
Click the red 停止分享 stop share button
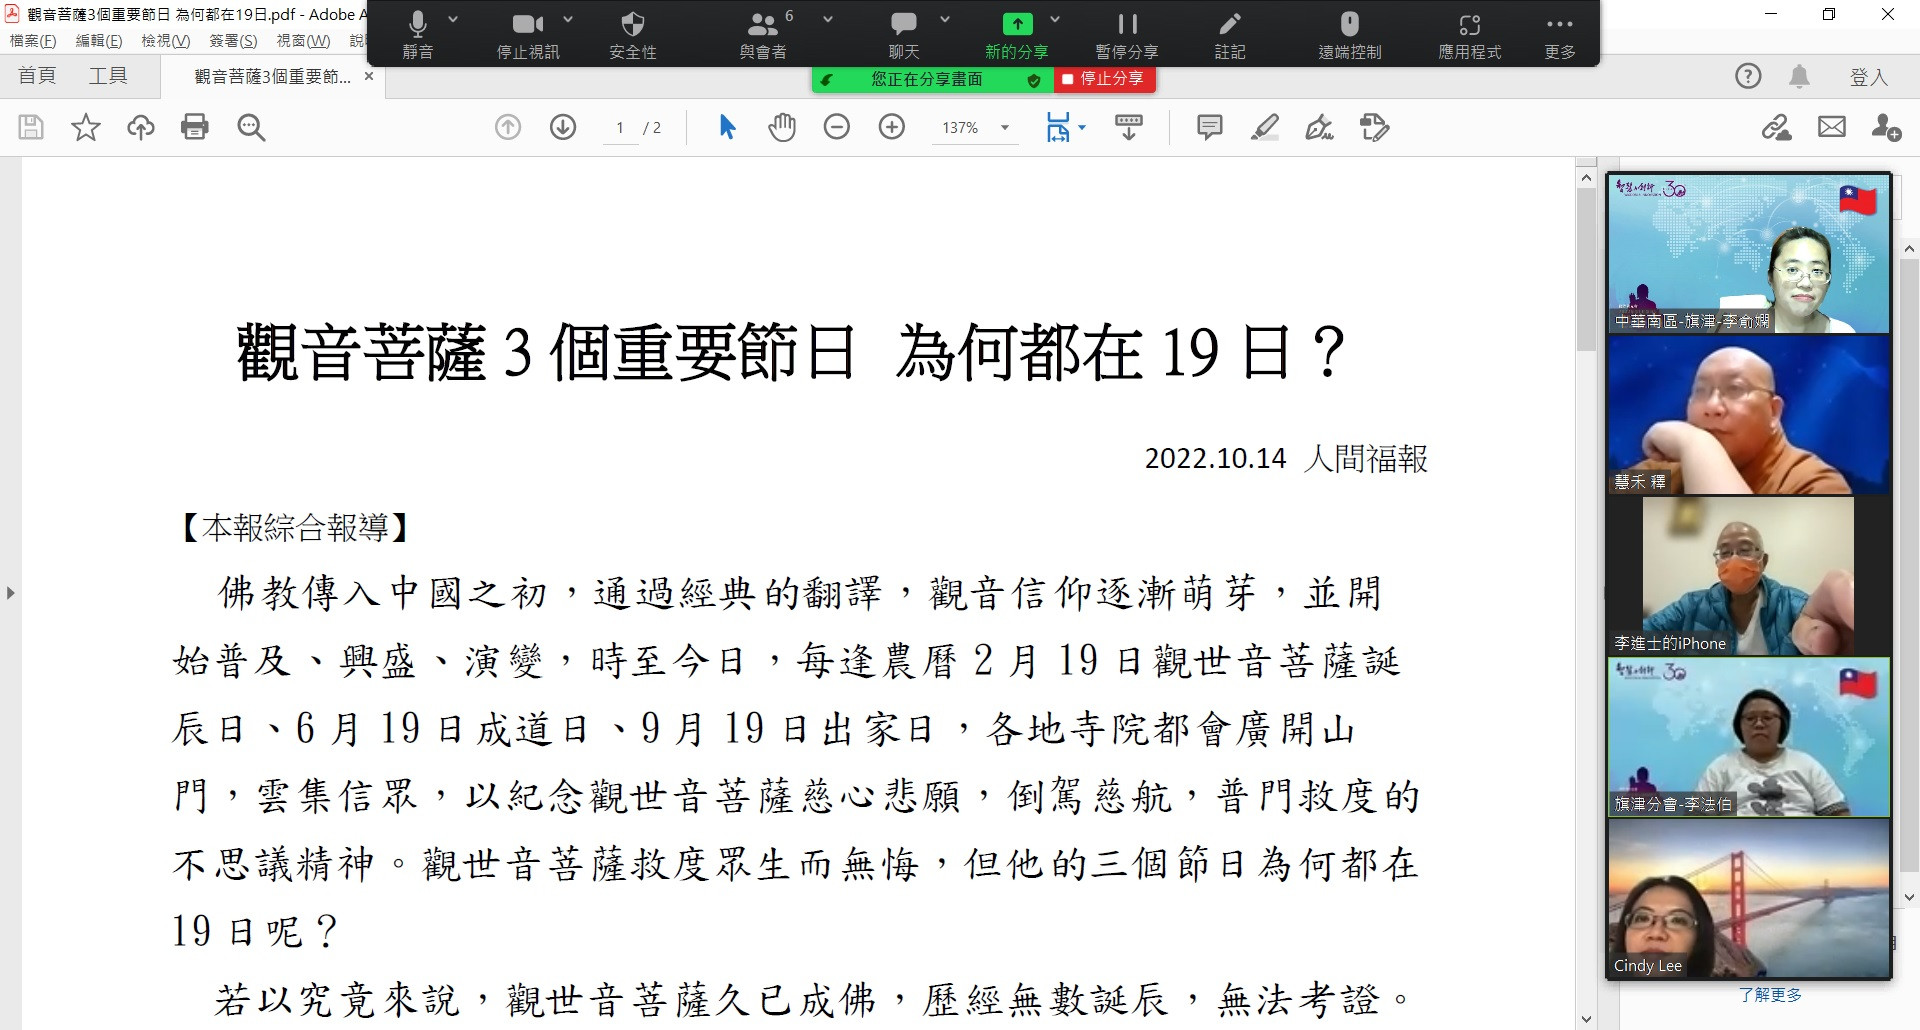point(1104,79)
